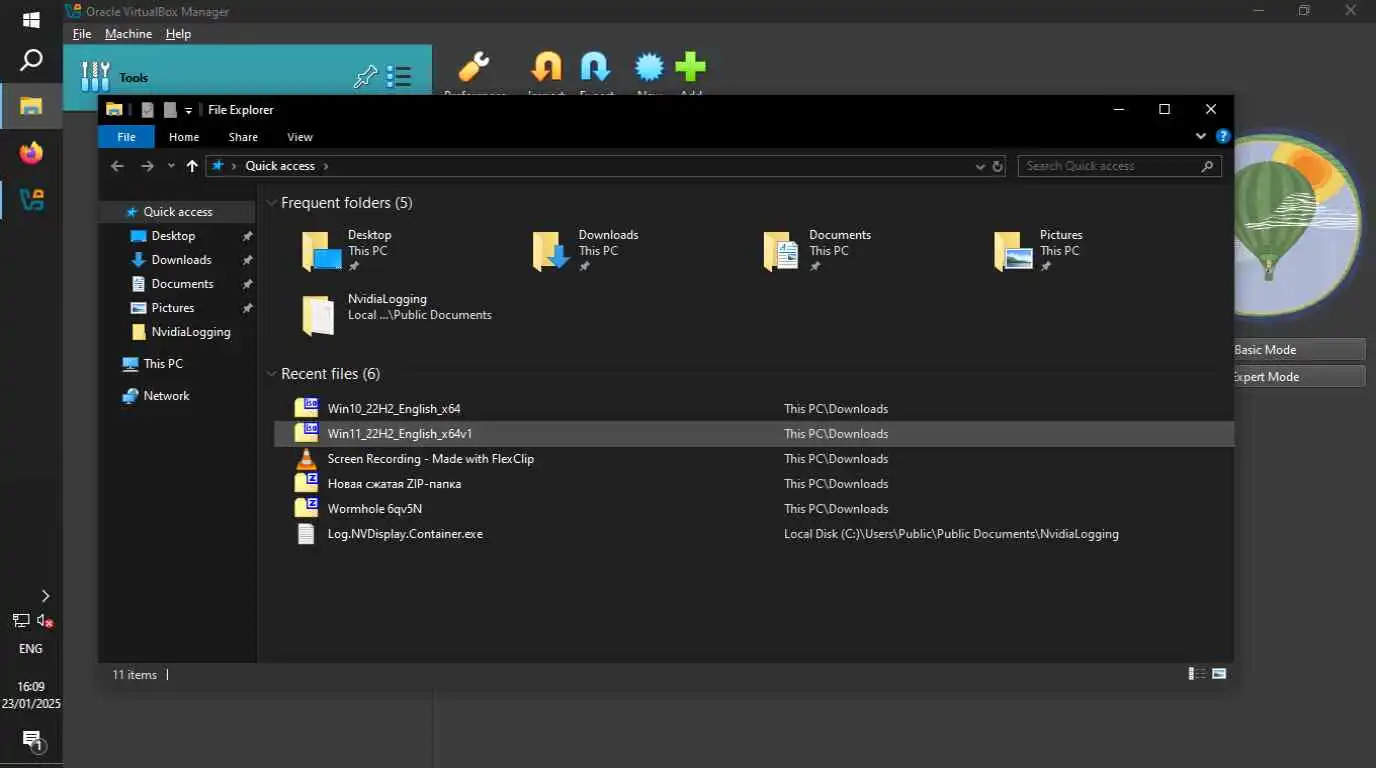The image size is (1376, 768).
Task: Open the Windows Start menu
Action: [31, 19]
